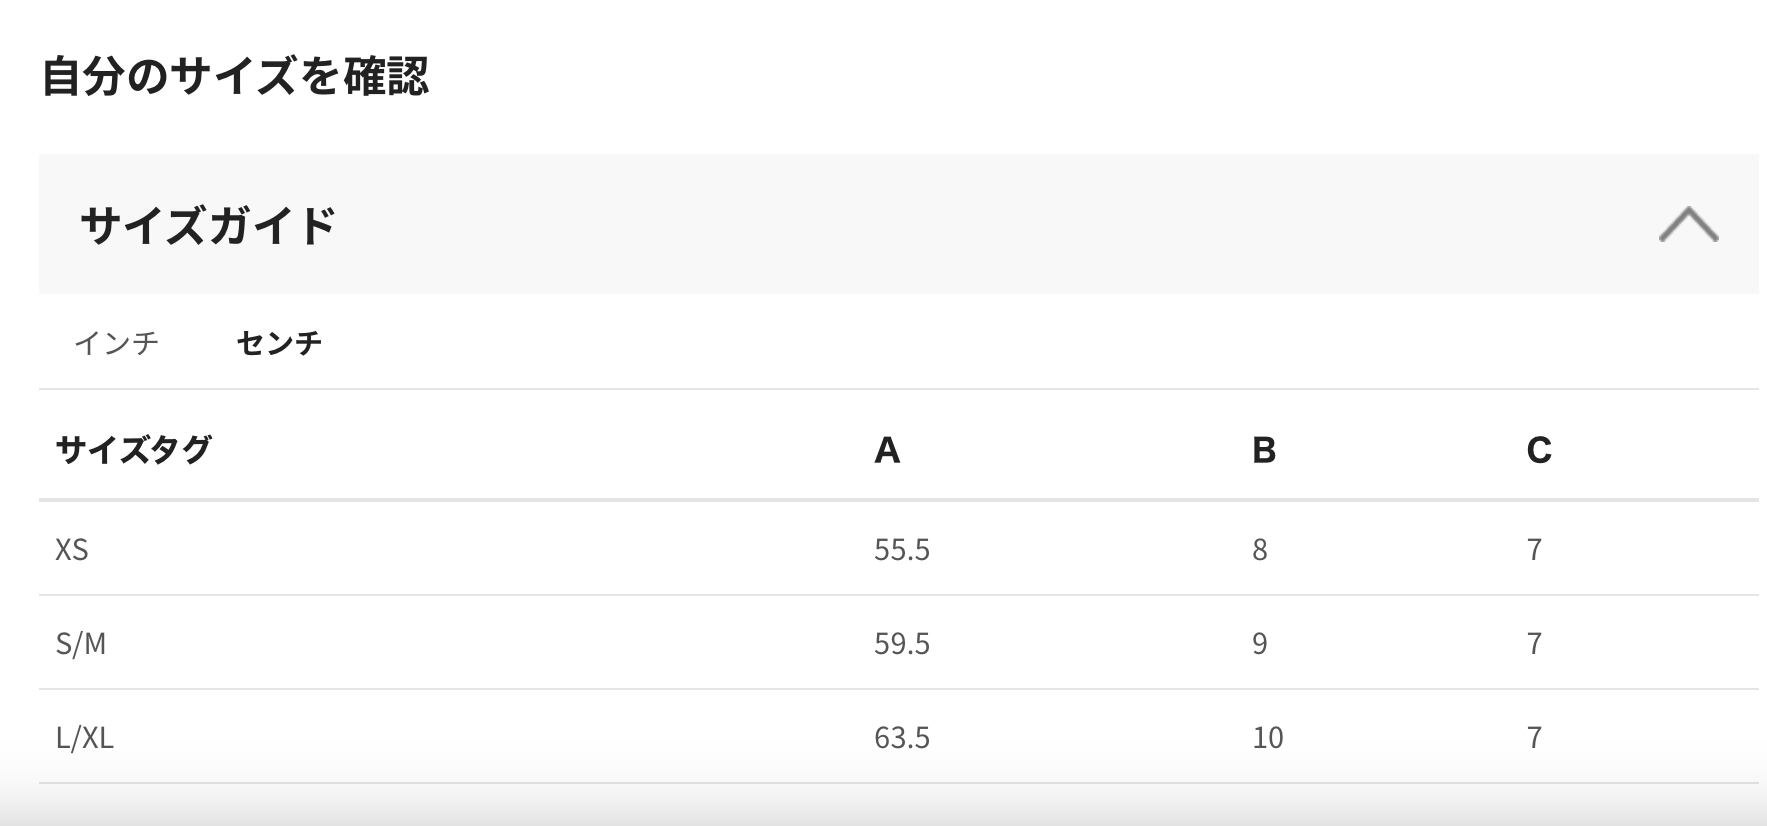Click the column B header
1767x826 pixels.
coord(1264,450)
